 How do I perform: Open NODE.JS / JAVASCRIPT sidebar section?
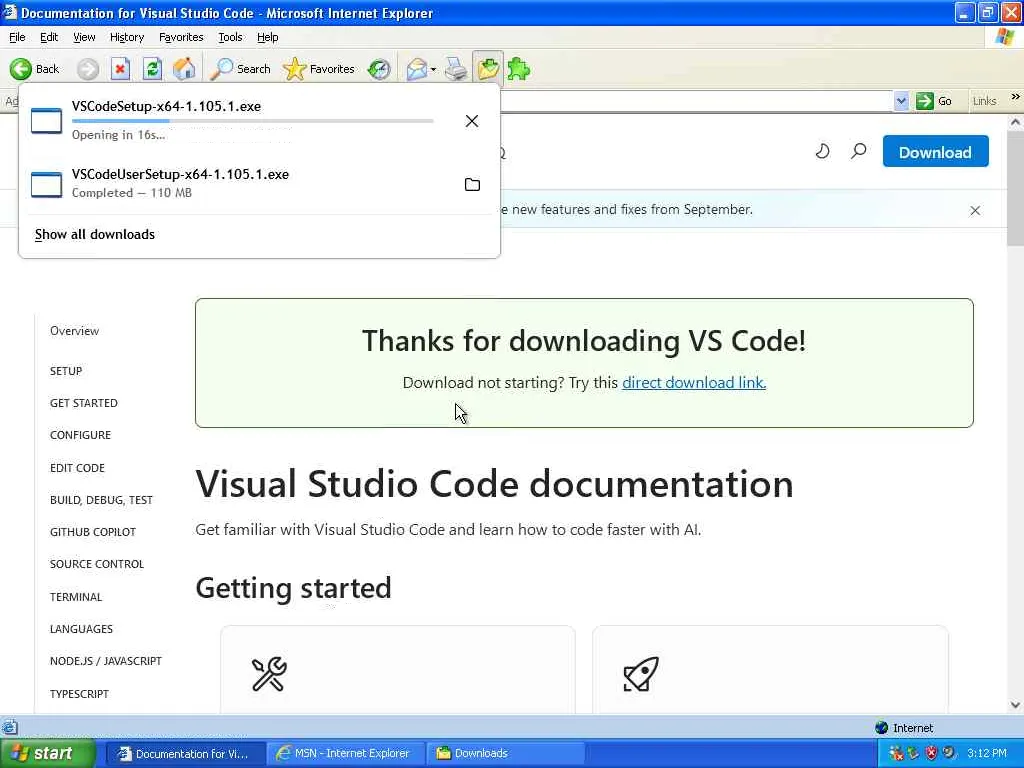click(106, 661)
